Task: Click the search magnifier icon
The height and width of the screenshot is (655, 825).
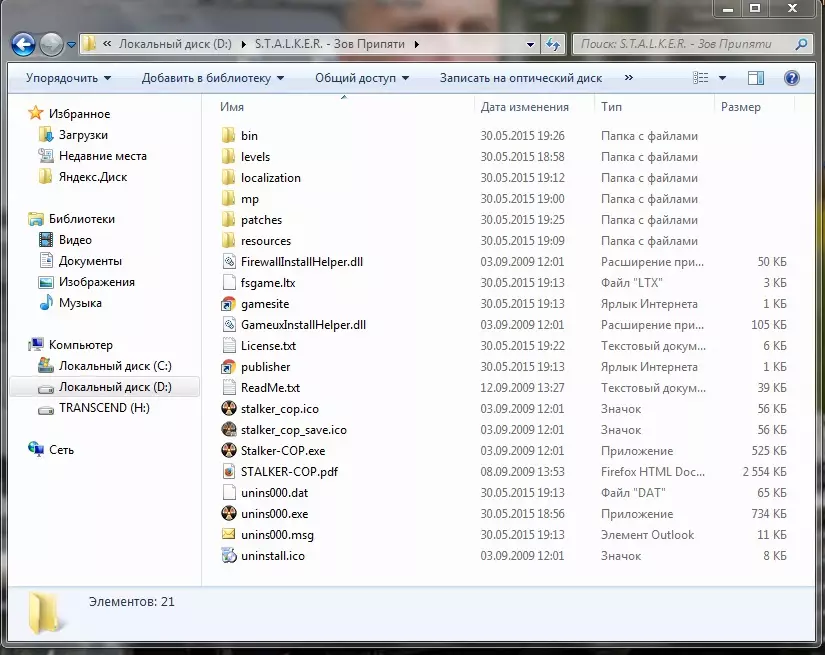Action: pos(801,44)
